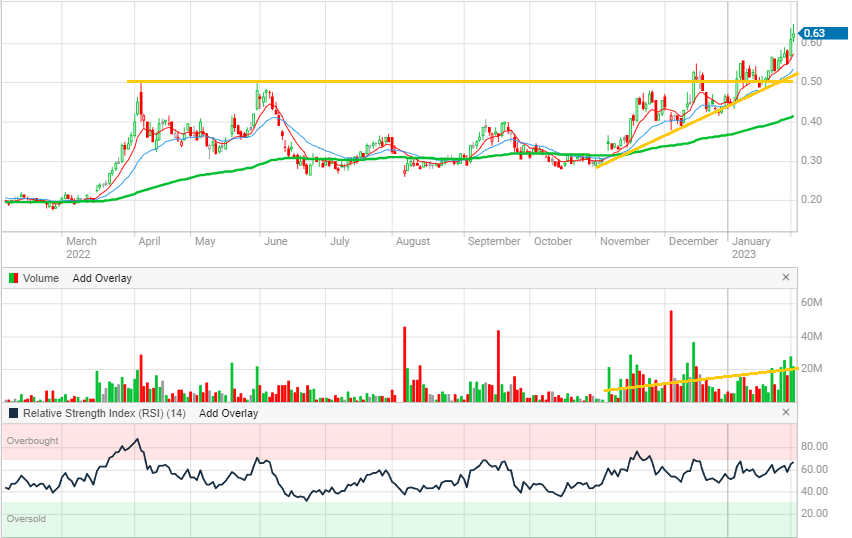Click the 80.00 RSI axis label
Image resolution: width=852 pixels, height=538 pixels.
[x=815, y=447]
